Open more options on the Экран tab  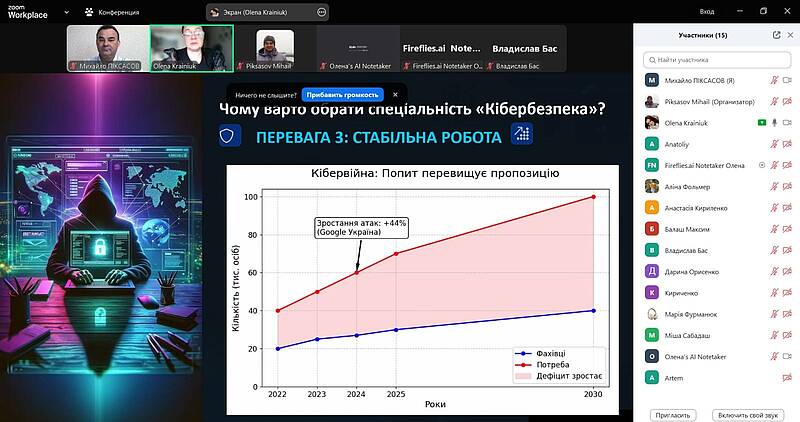321,12
